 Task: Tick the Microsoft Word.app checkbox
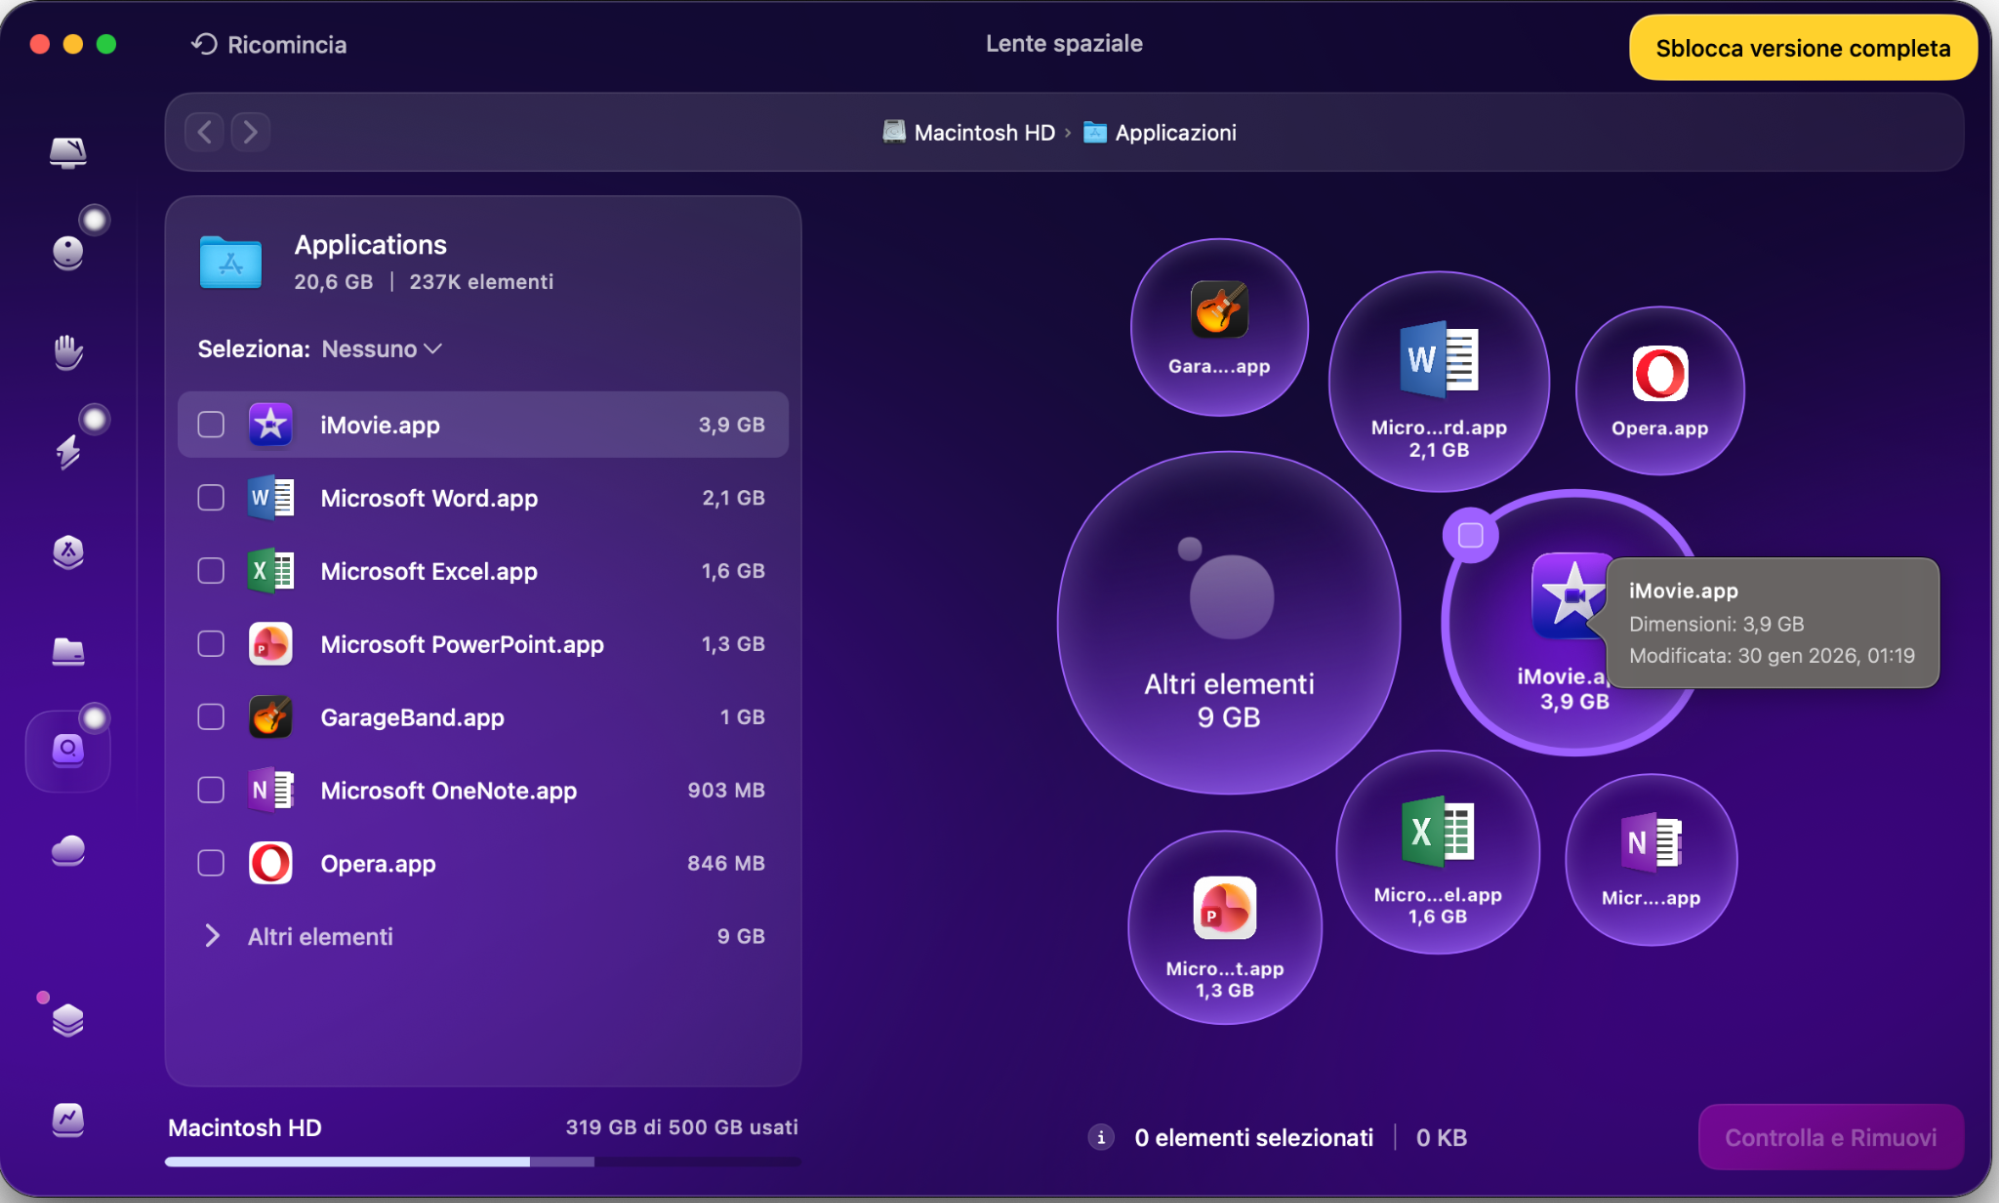pos(211,498)
